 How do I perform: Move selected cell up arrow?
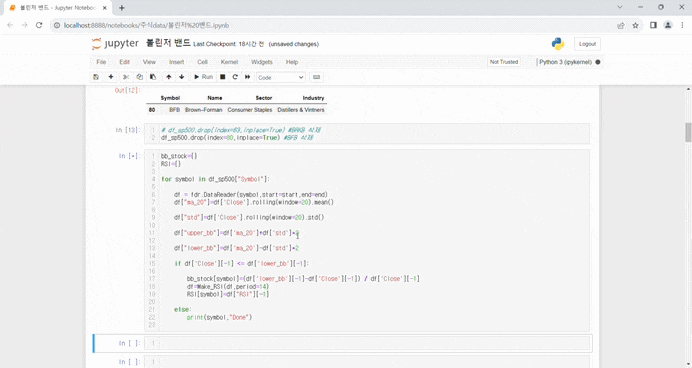tap(169, 77)
